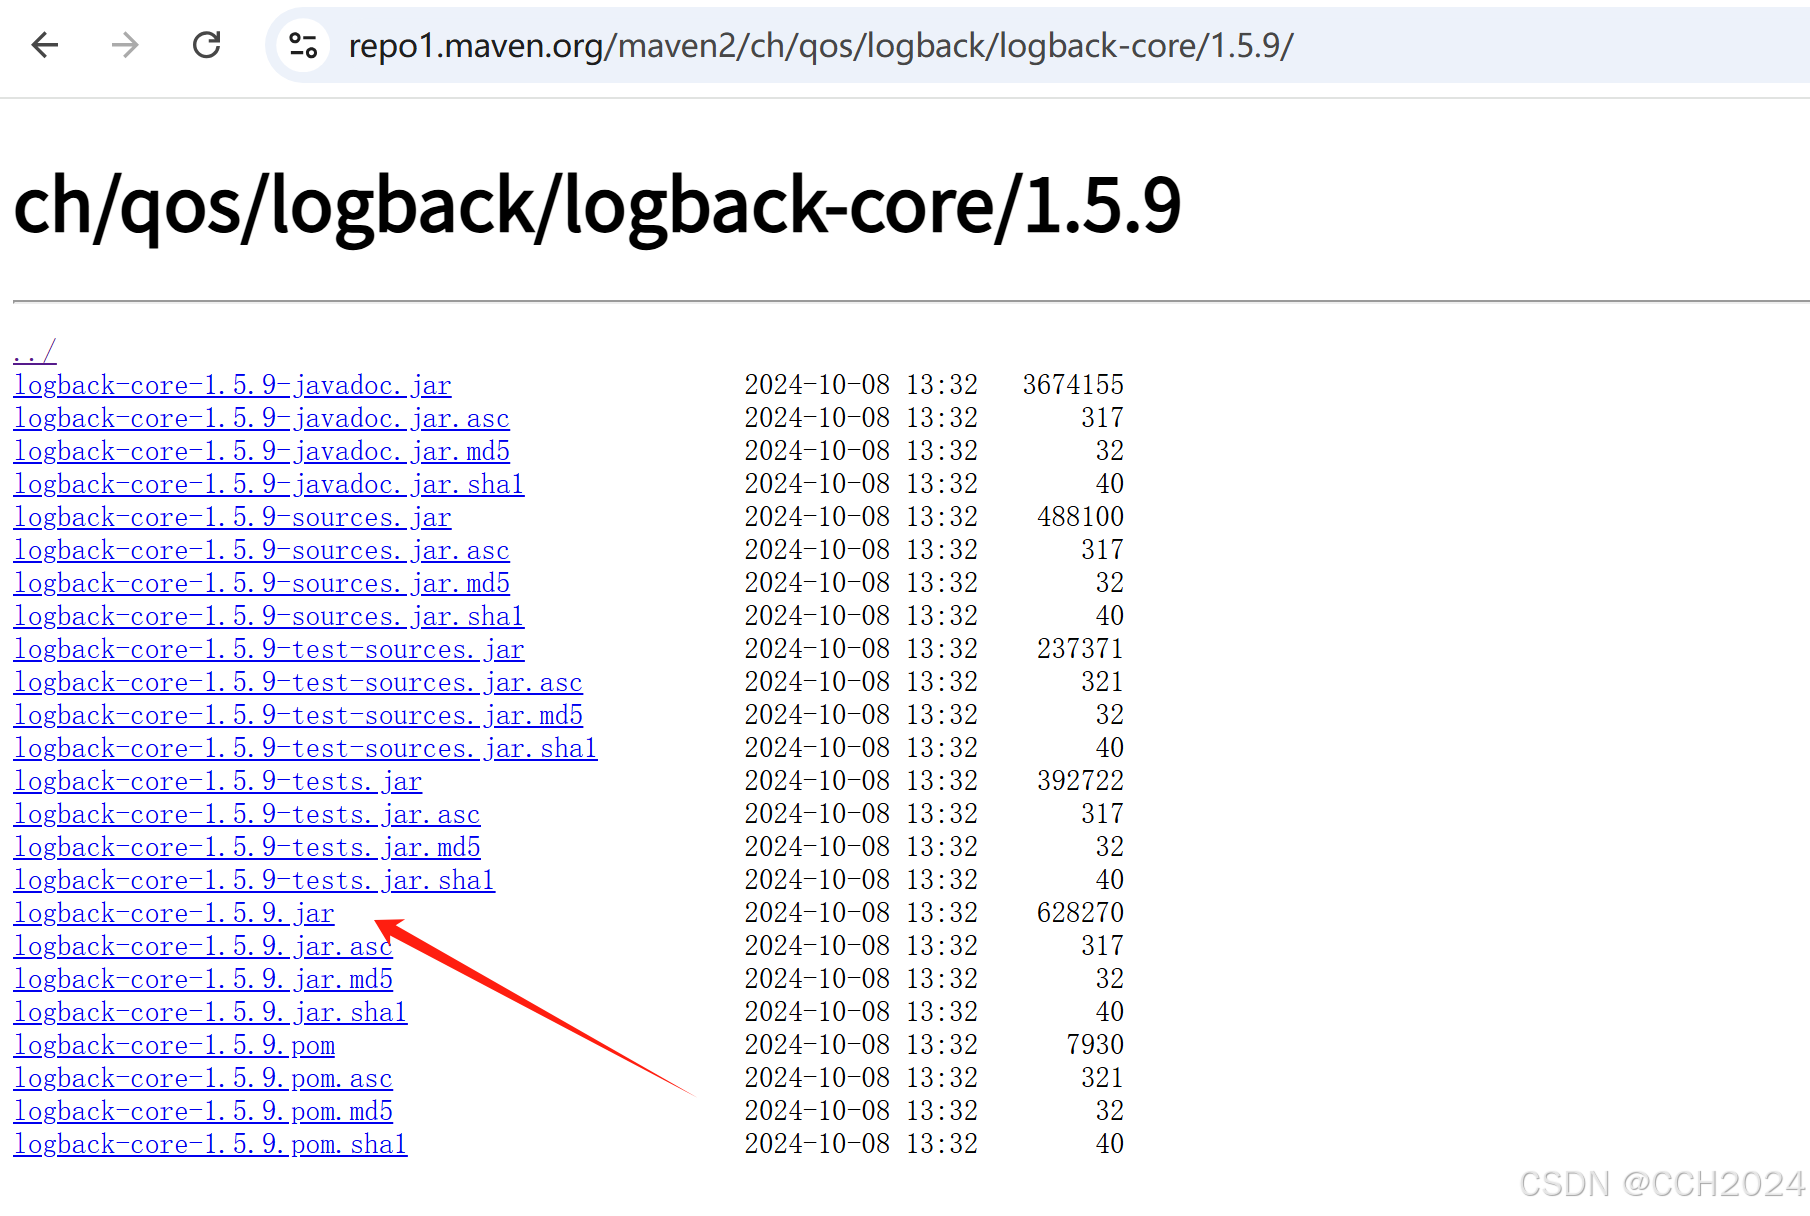Open logback-core-1.5.9-javadoc.jar.sha1 checksum

268,484
